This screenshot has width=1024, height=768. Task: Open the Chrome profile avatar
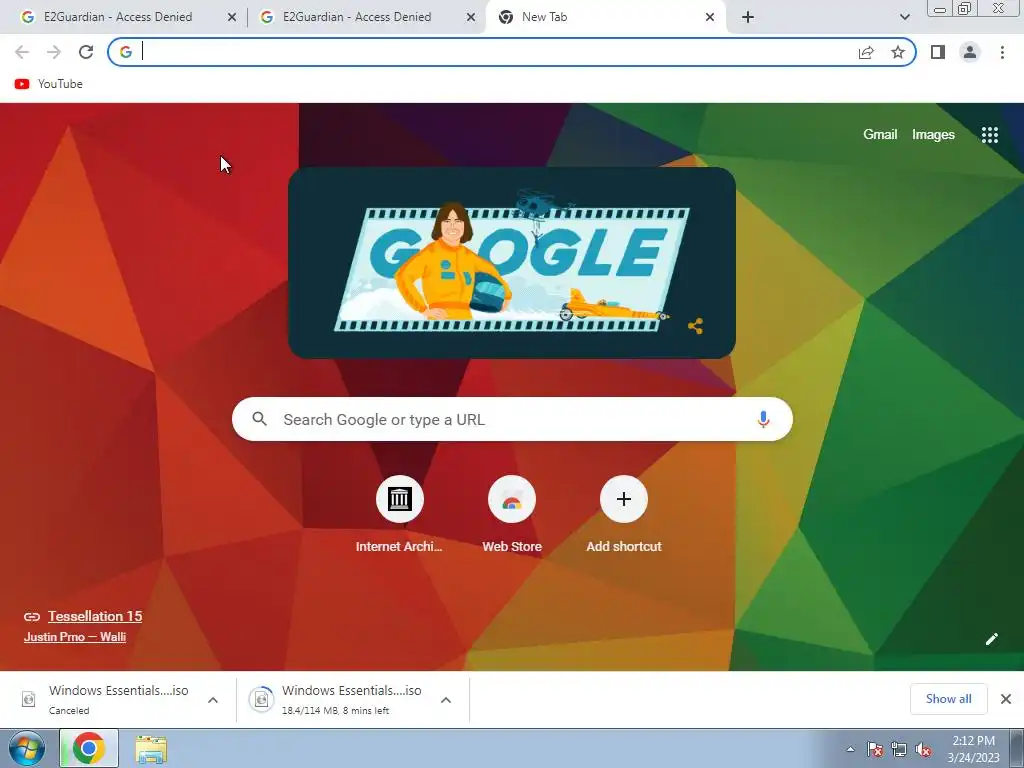point(970,52)
